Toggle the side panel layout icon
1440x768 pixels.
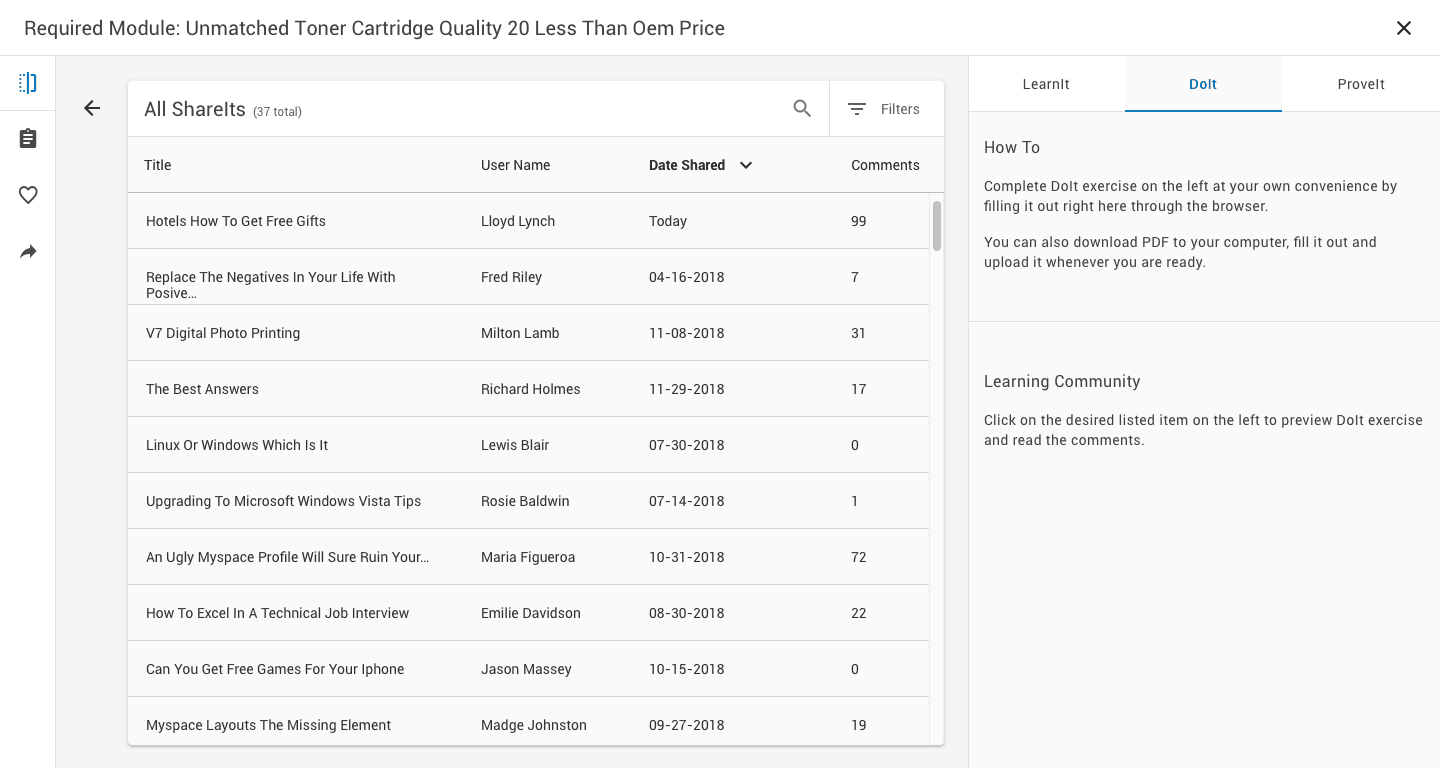(x=28, y=83)
